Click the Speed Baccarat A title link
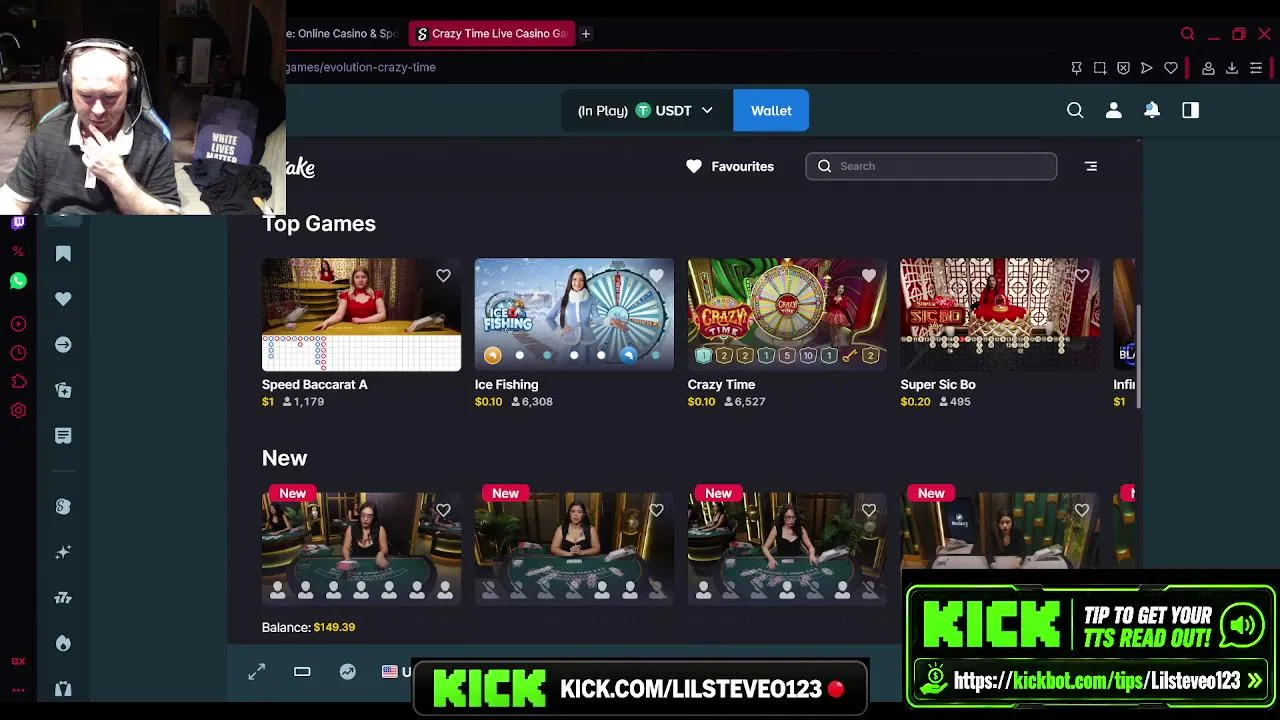 pyautogui.click(x=315, y=384)
